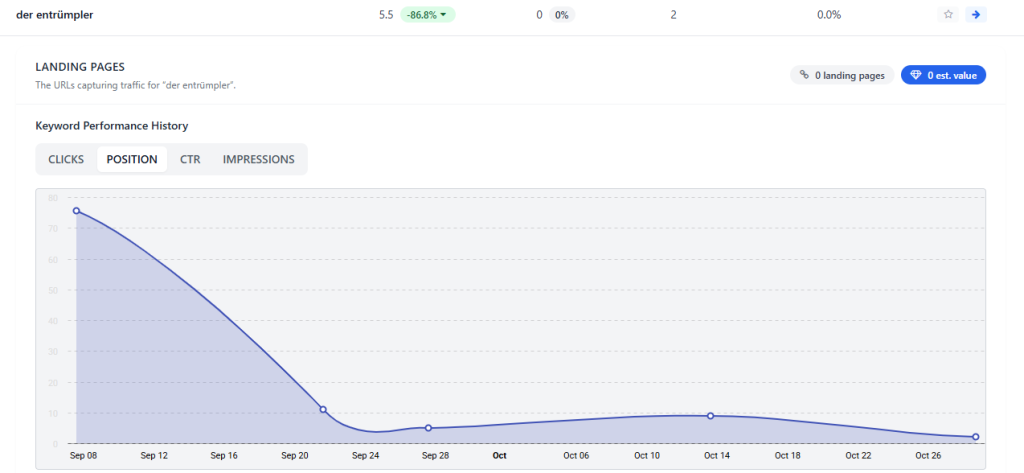Click the 0% clicks change badge
Viewport: 1024px width, 473px height.
pos(561,15)
